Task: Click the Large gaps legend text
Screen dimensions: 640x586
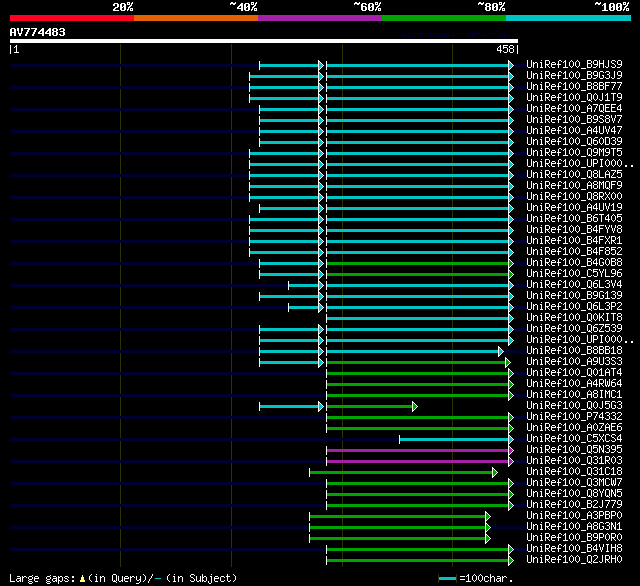Action: point(123,578)
